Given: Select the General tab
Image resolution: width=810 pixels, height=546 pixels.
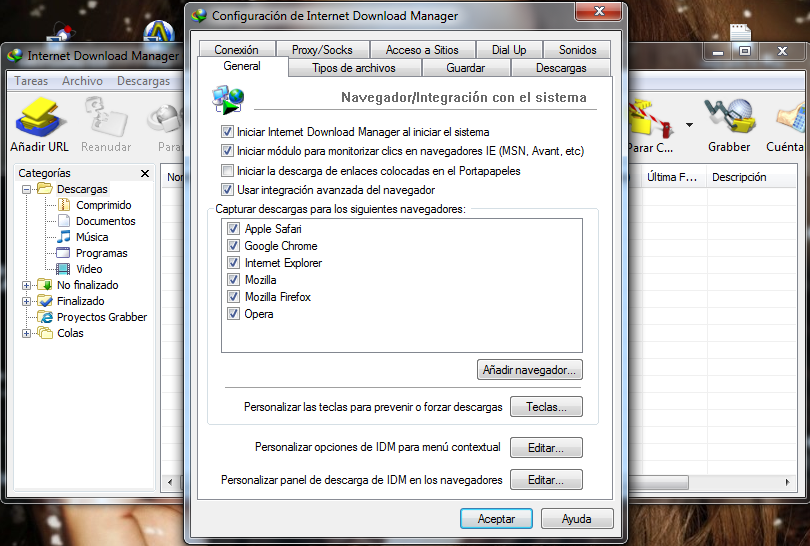Looking at the screenshot, I should click(242, 67).
